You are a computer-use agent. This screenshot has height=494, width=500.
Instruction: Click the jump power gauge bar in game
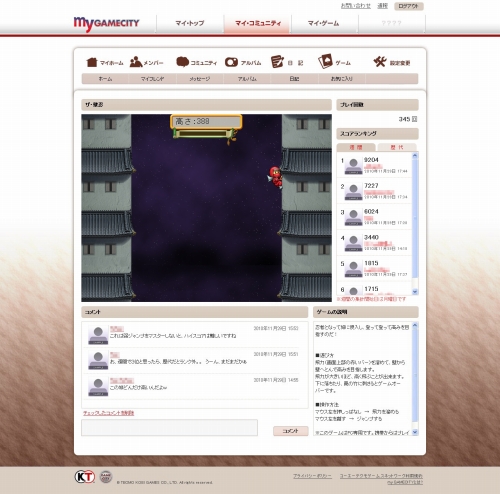204,134
